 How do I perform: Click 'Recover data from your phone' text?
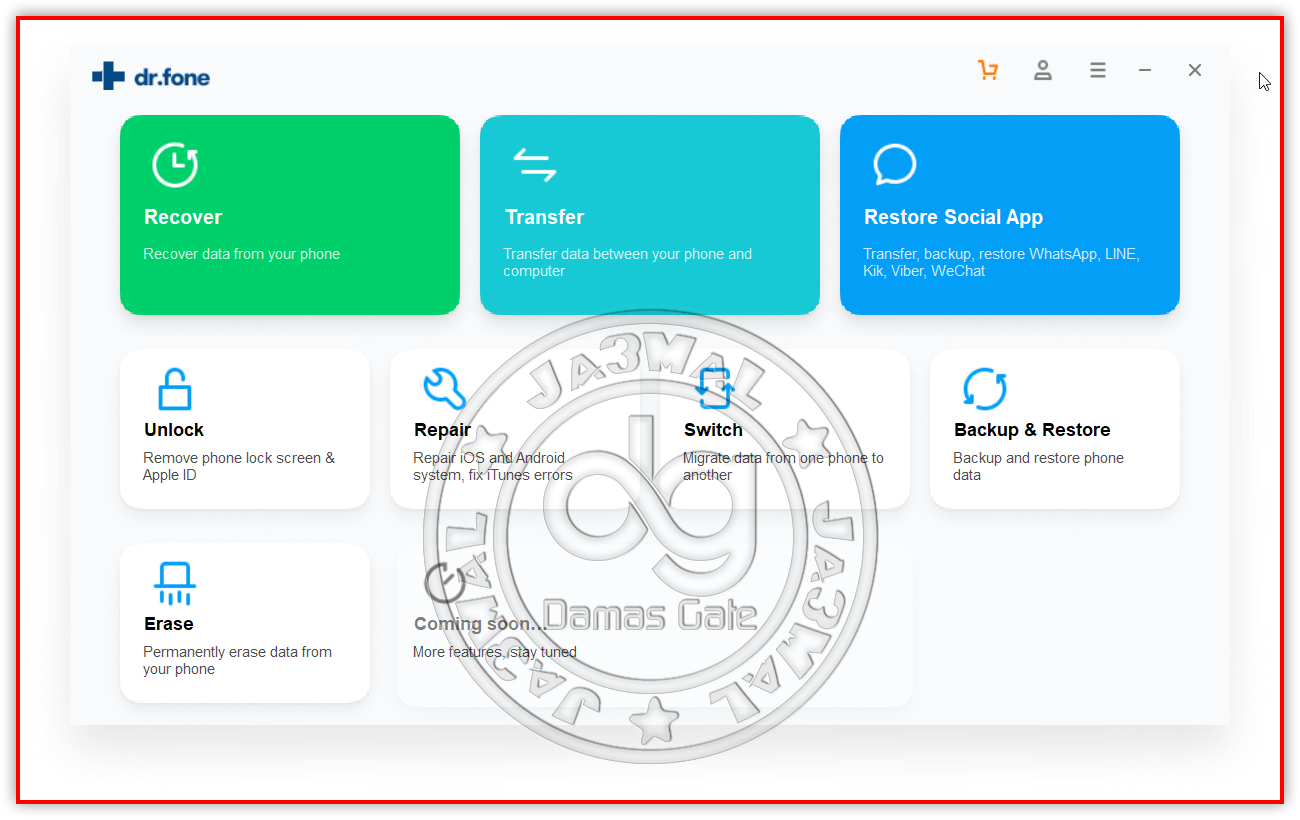pyautogui.click(x=241, y=254)
